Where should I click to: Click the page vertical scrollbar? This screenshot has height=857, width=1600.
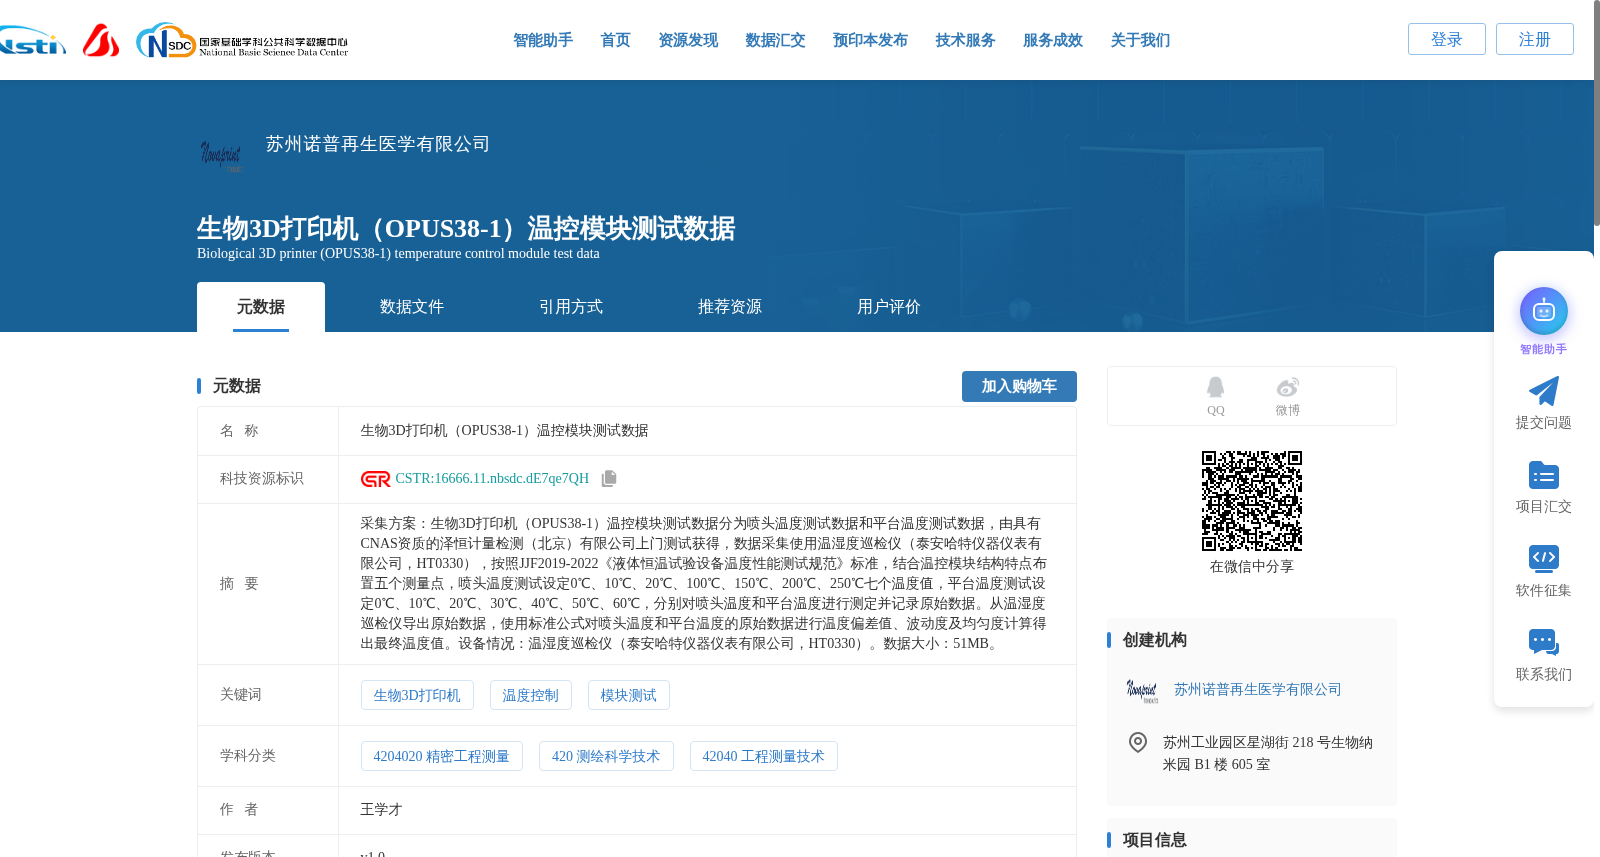[x=1596, y=113]
